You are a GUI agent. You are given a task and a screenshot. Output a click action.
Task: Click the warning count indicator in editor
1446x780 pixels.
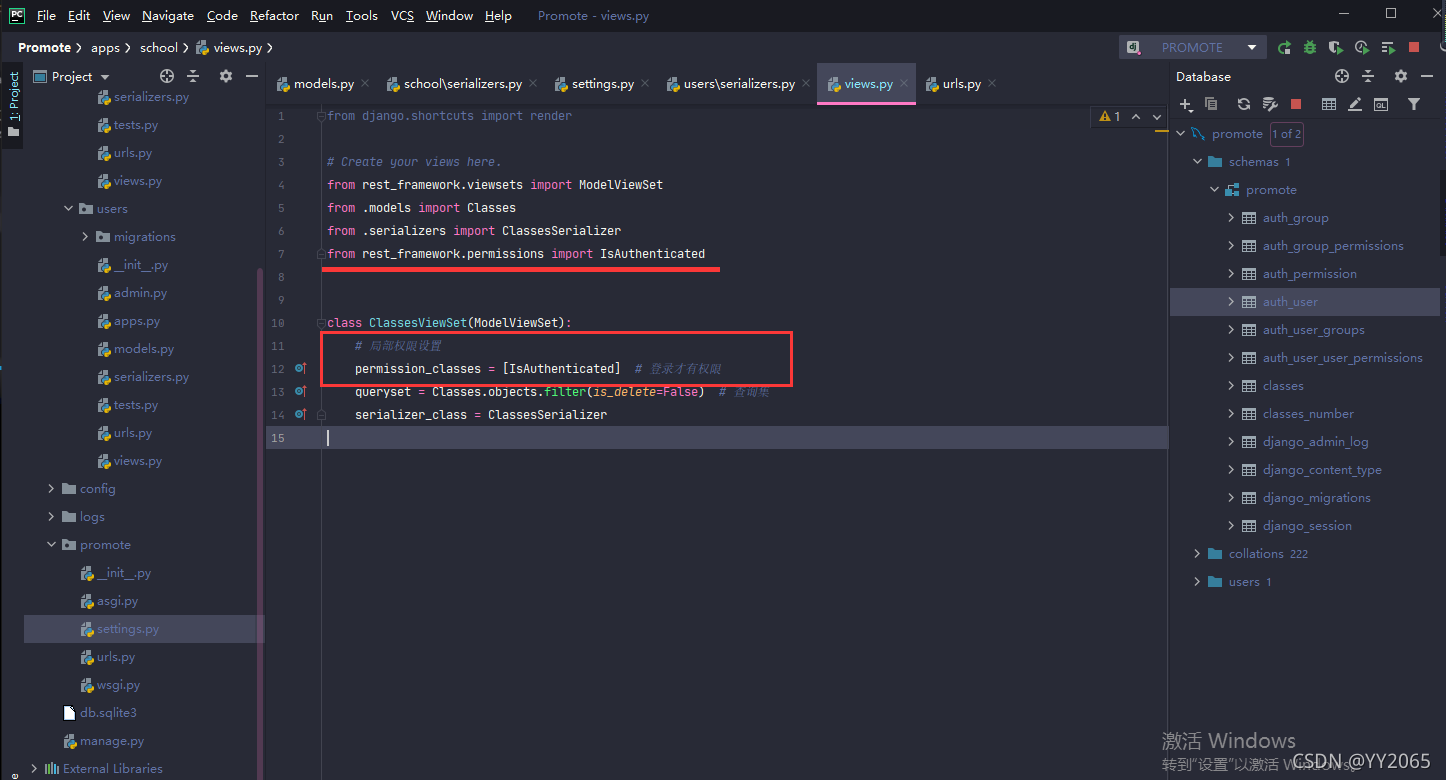tap(1110, 117)
